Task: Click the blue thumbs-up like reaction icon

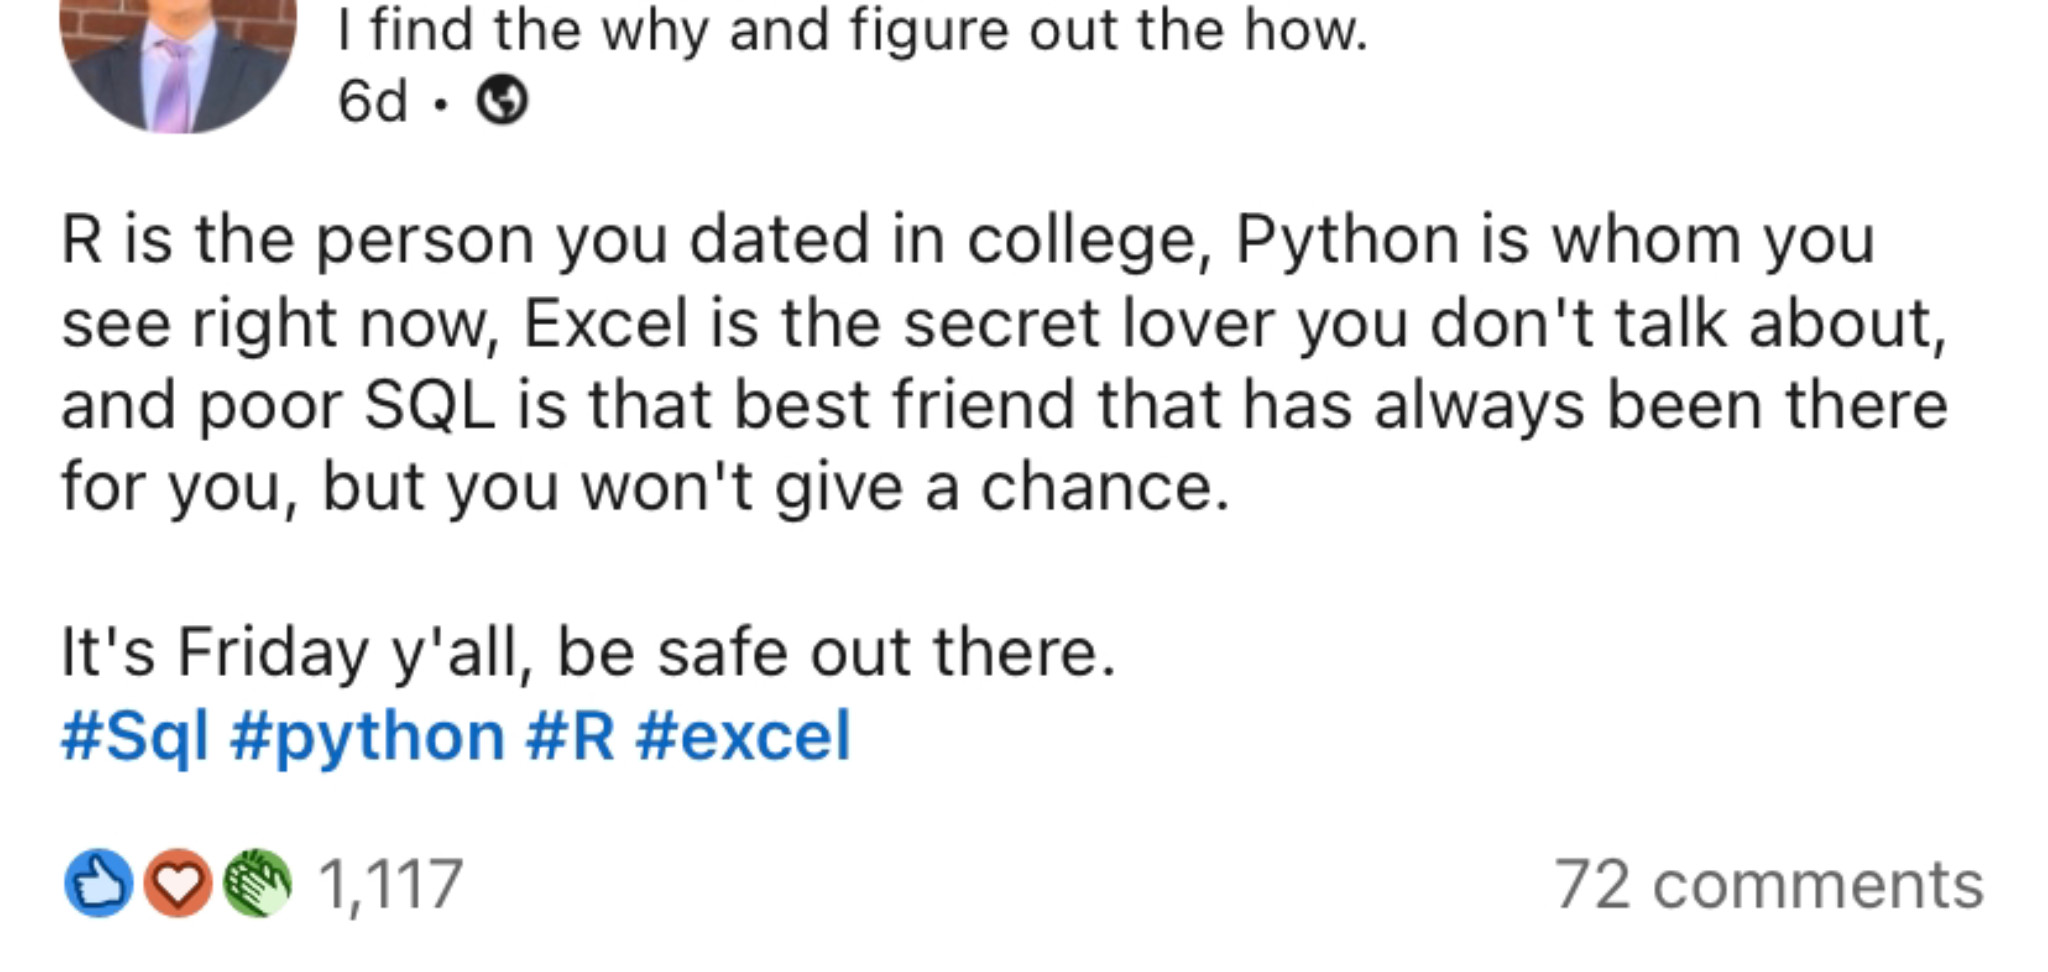Action: (x=99, y=883)
